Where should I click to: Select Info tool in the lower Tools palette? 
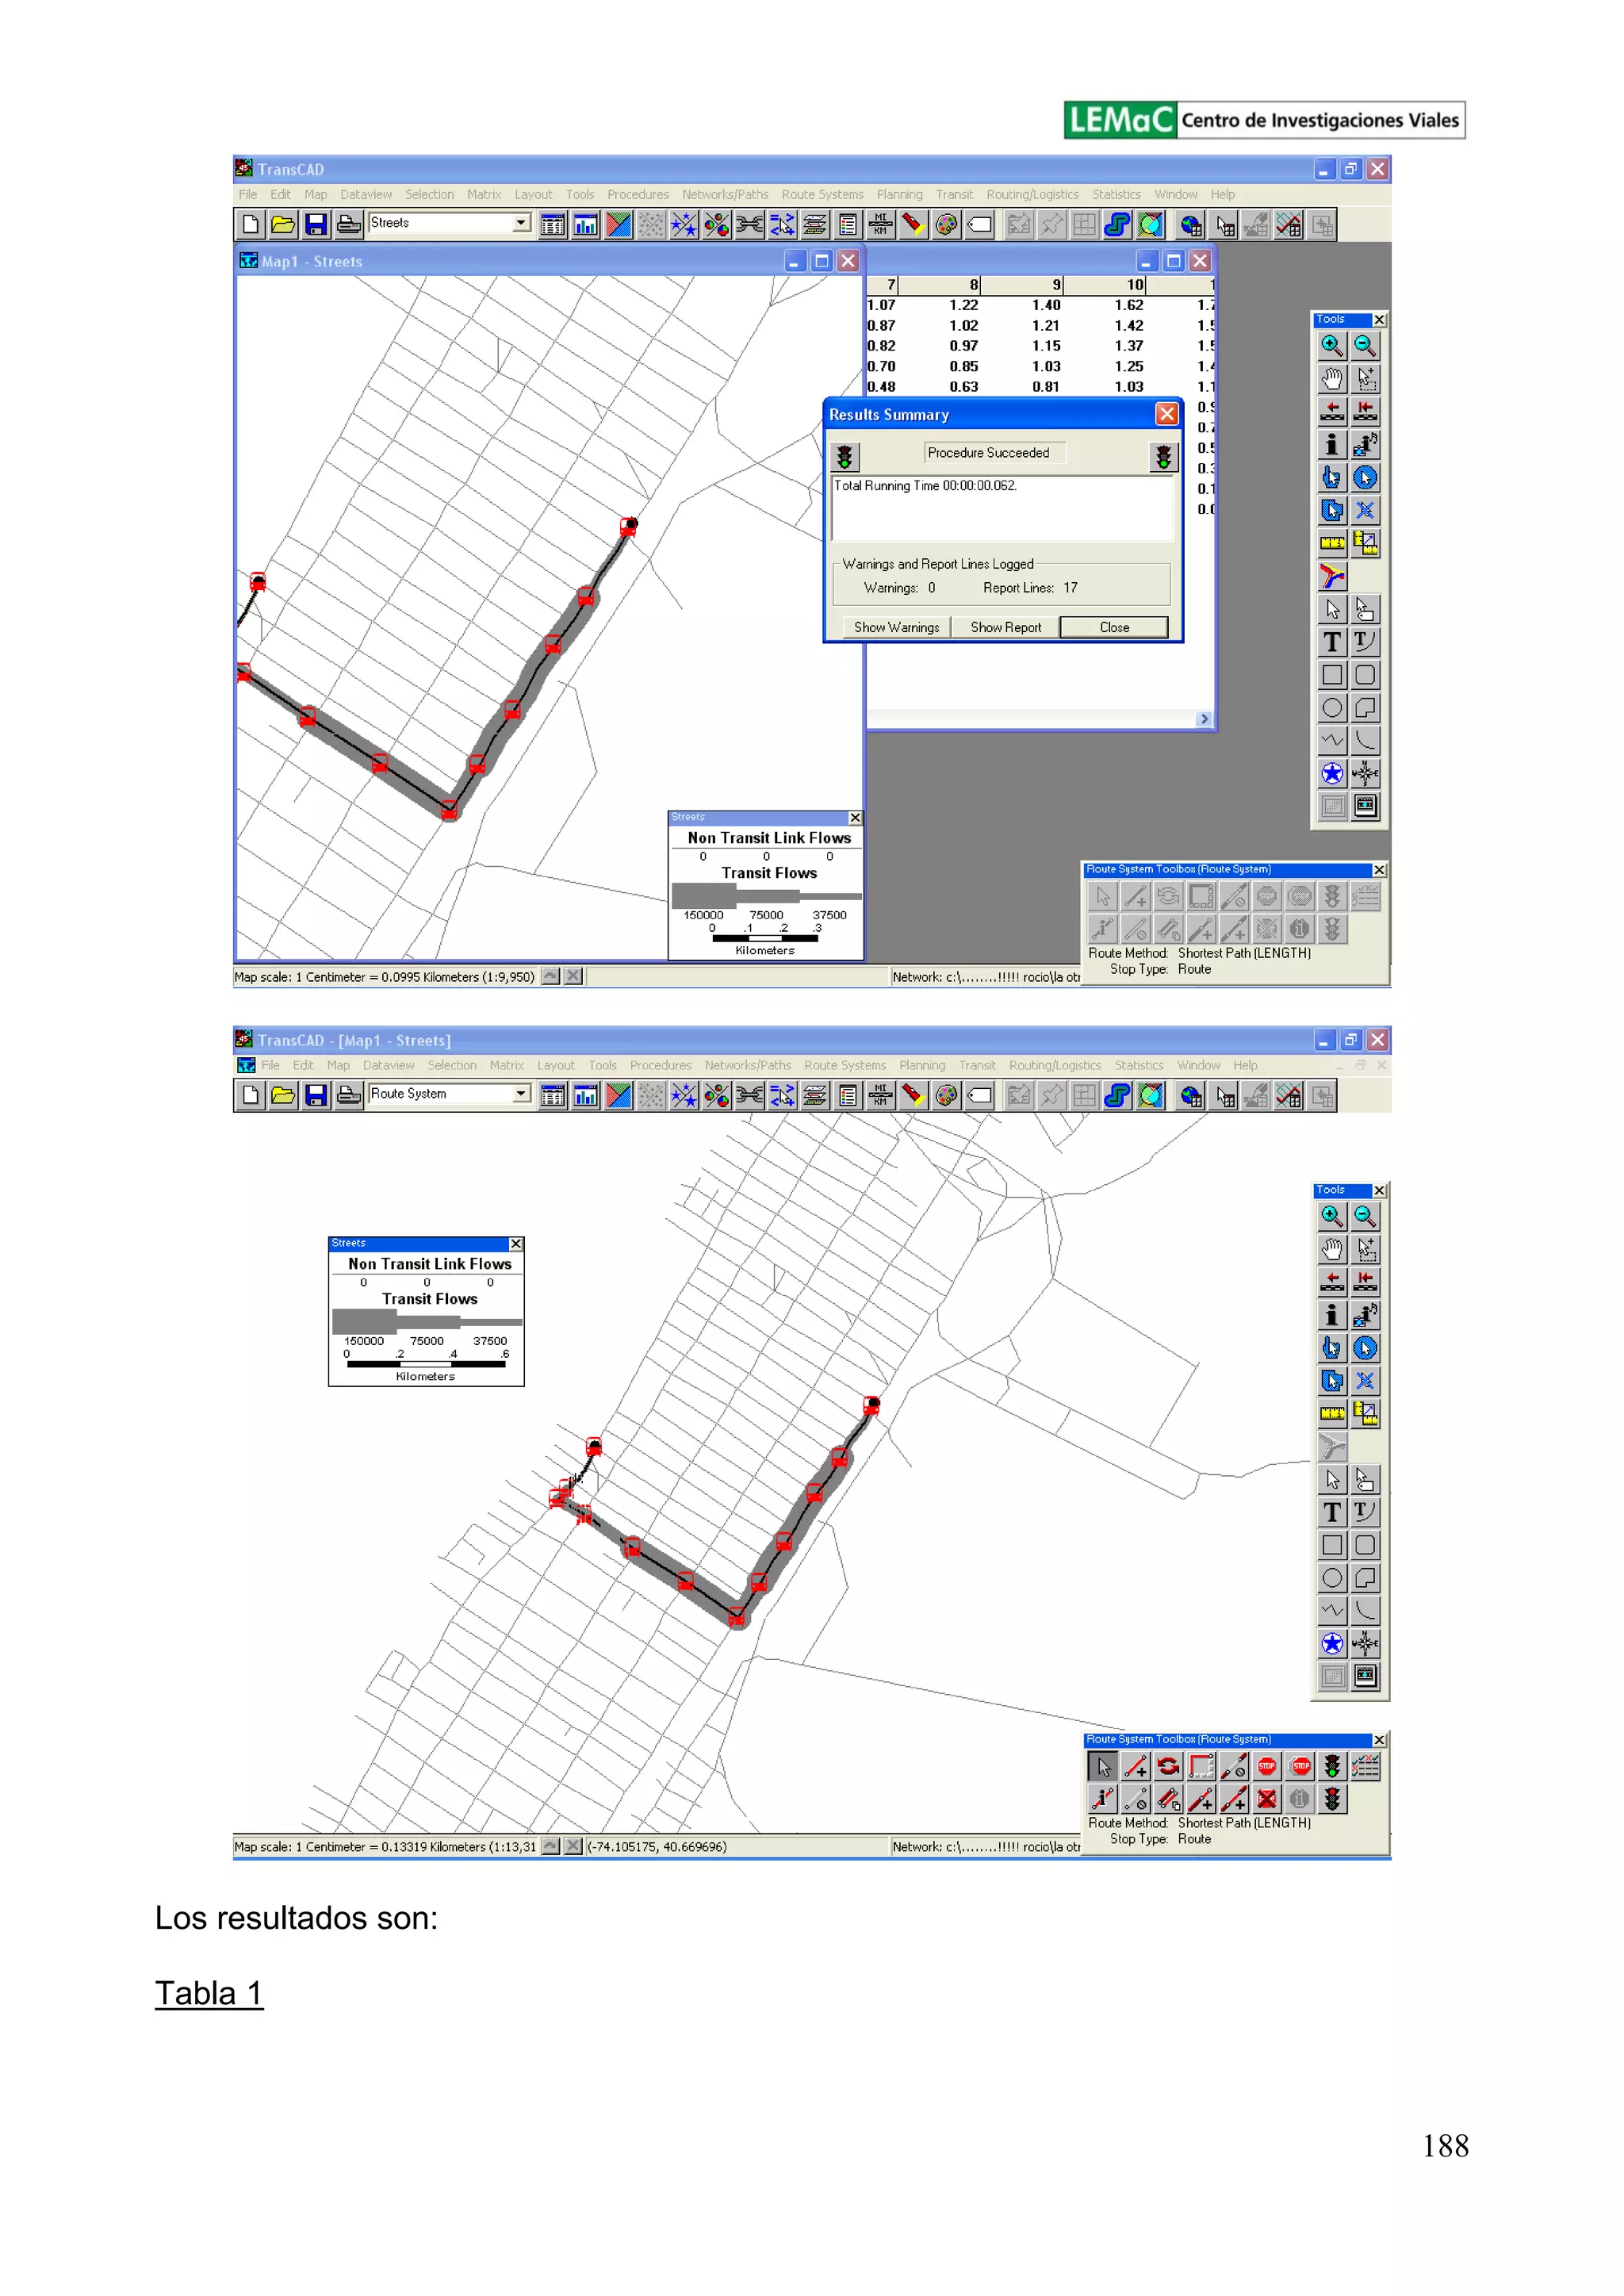pos(1331,1315)
